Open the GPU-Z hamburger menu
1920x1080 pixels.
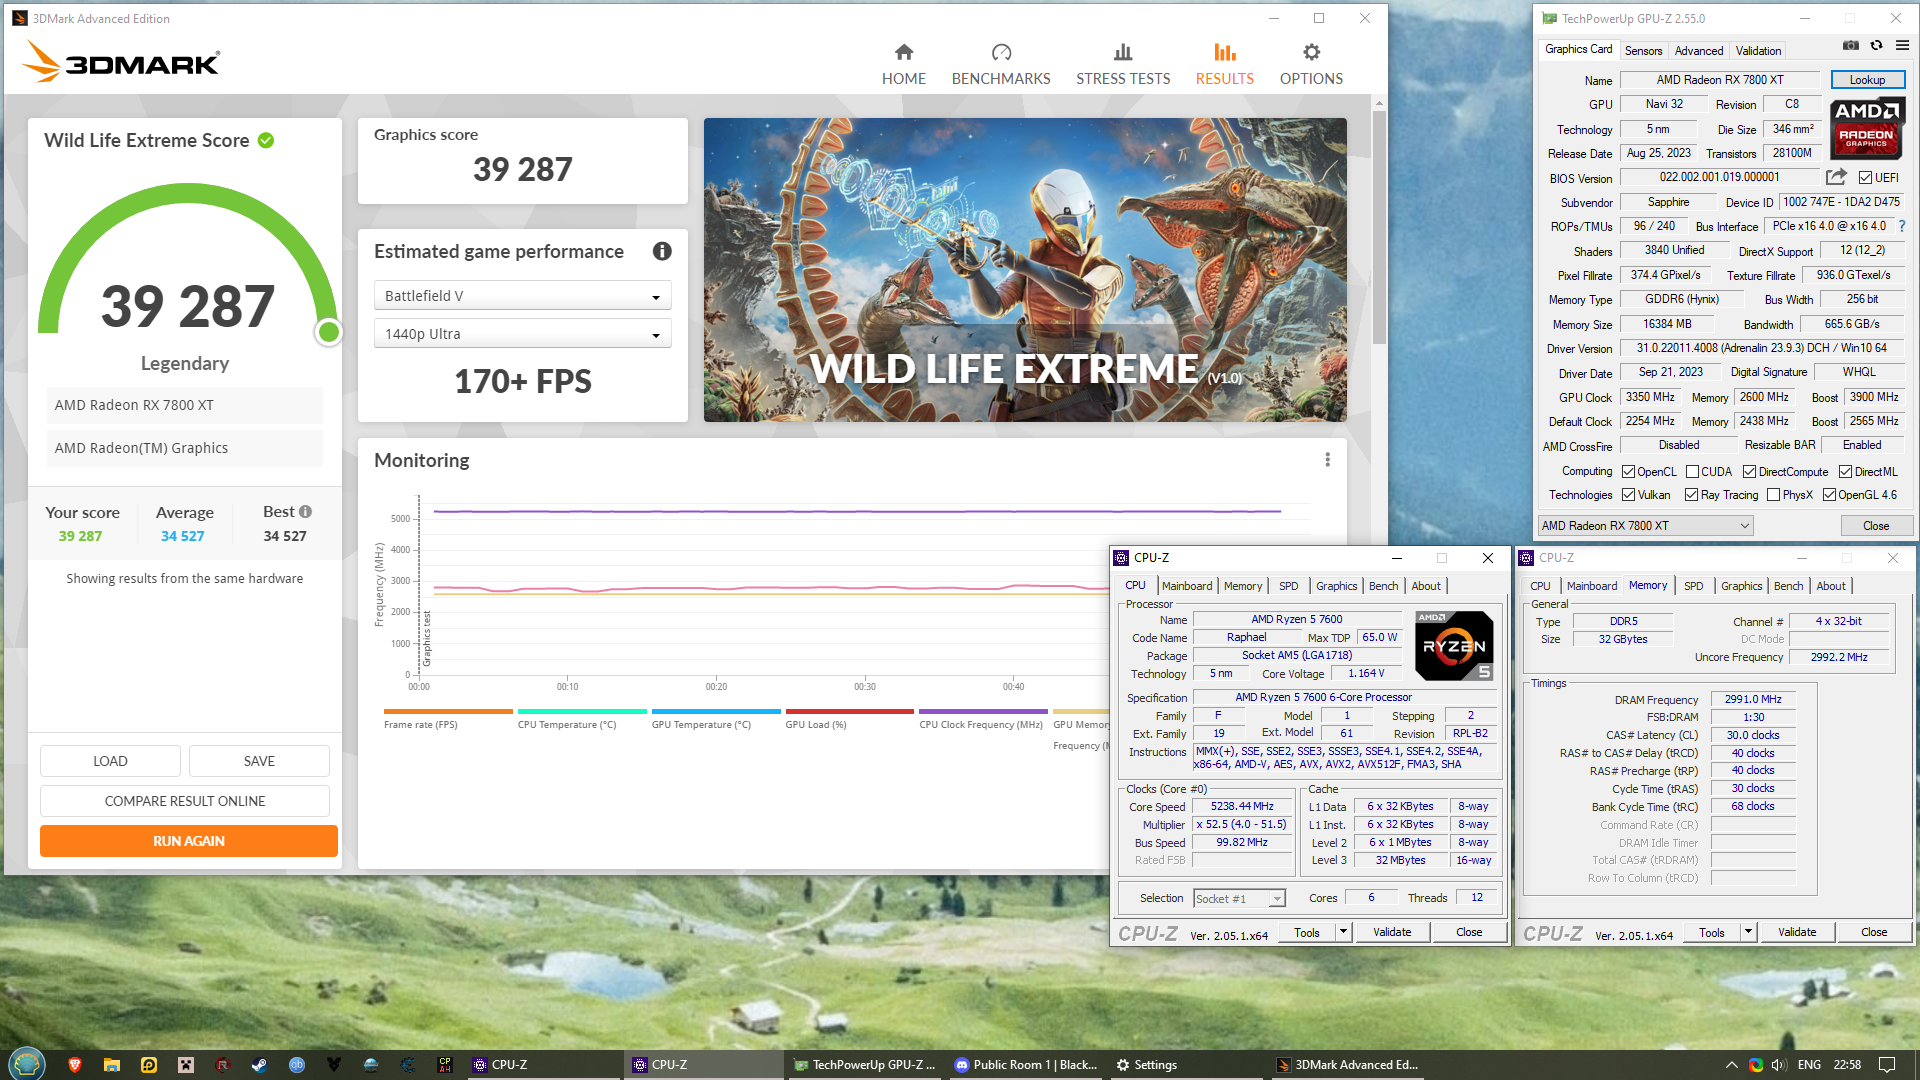coord(1902,46)
